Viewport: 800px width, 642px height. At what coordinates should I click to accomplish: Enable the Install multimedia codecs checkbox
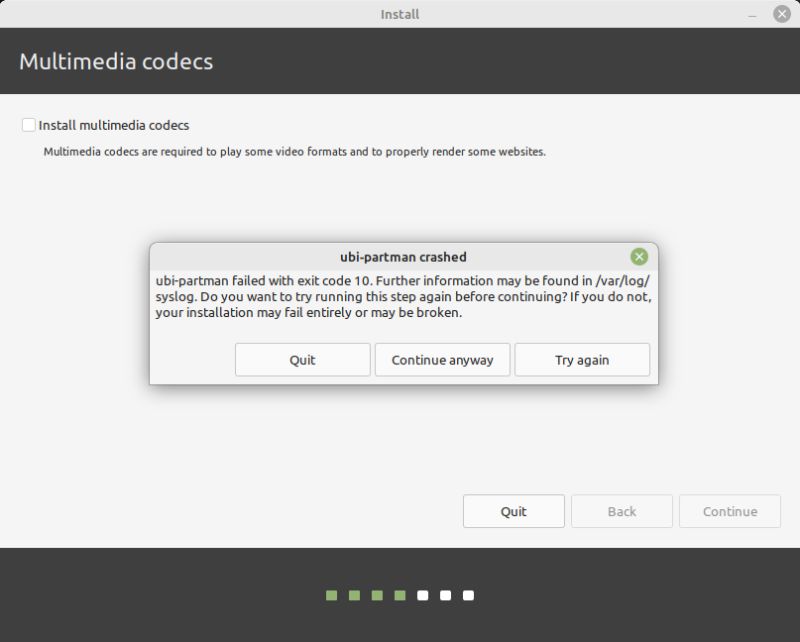pos(27,125)
